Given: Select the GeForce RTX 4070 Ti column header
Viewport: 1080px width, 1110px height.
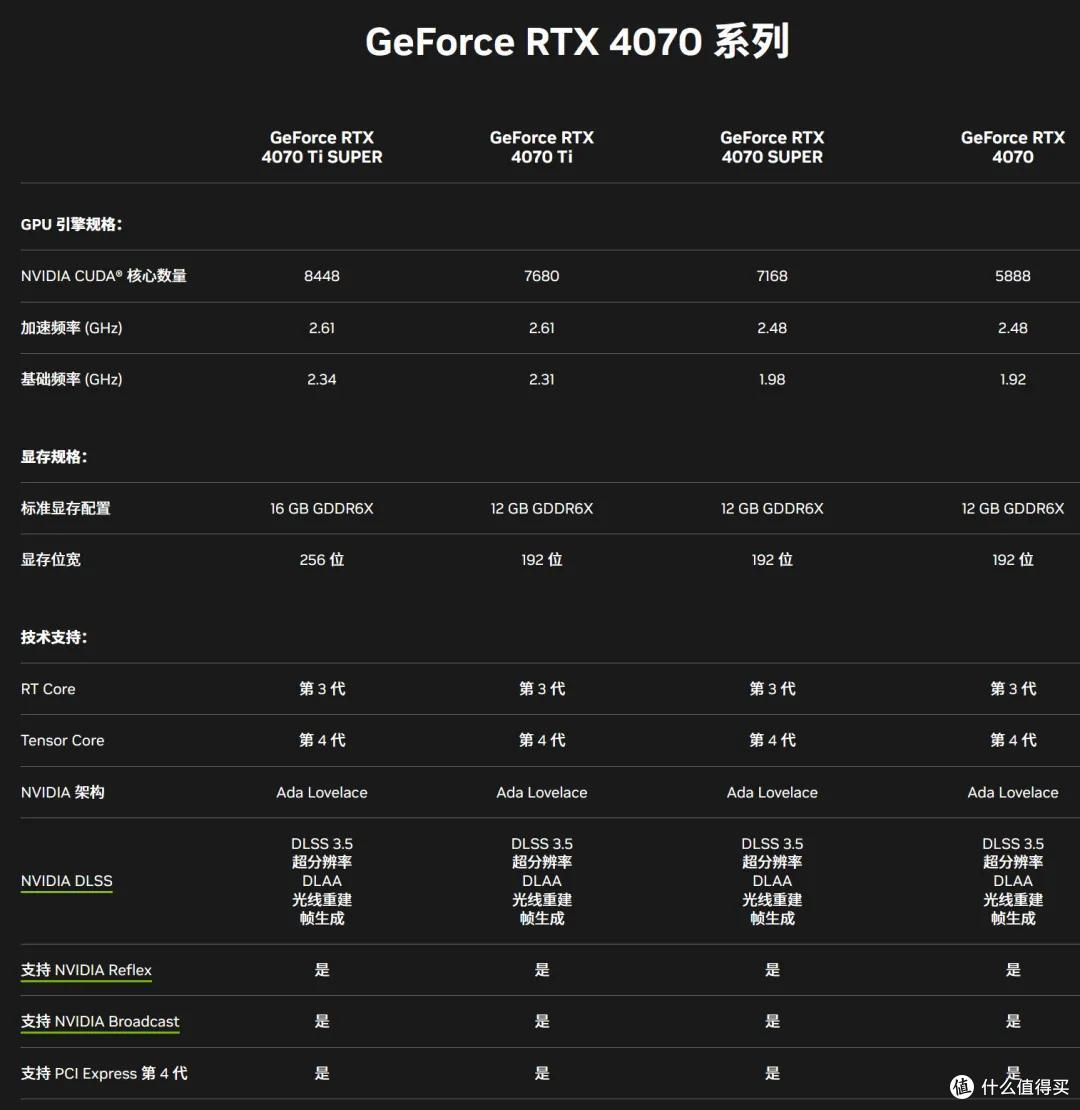Looking at the screenshot, I should [542, 147].
